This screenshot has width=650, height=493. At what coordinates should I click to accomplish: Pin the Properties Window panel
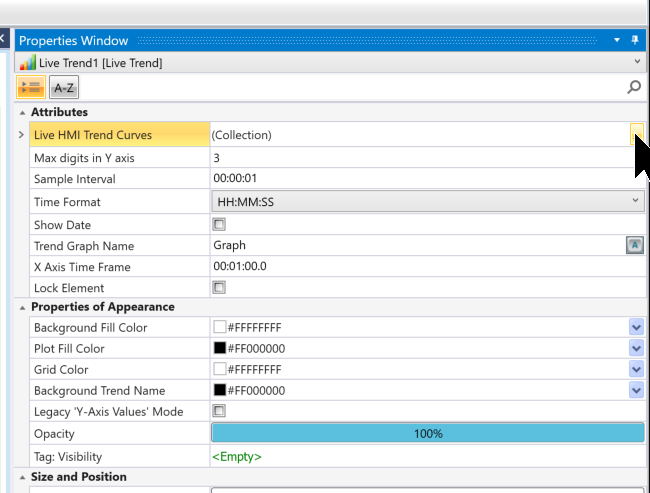coord(635,40)
